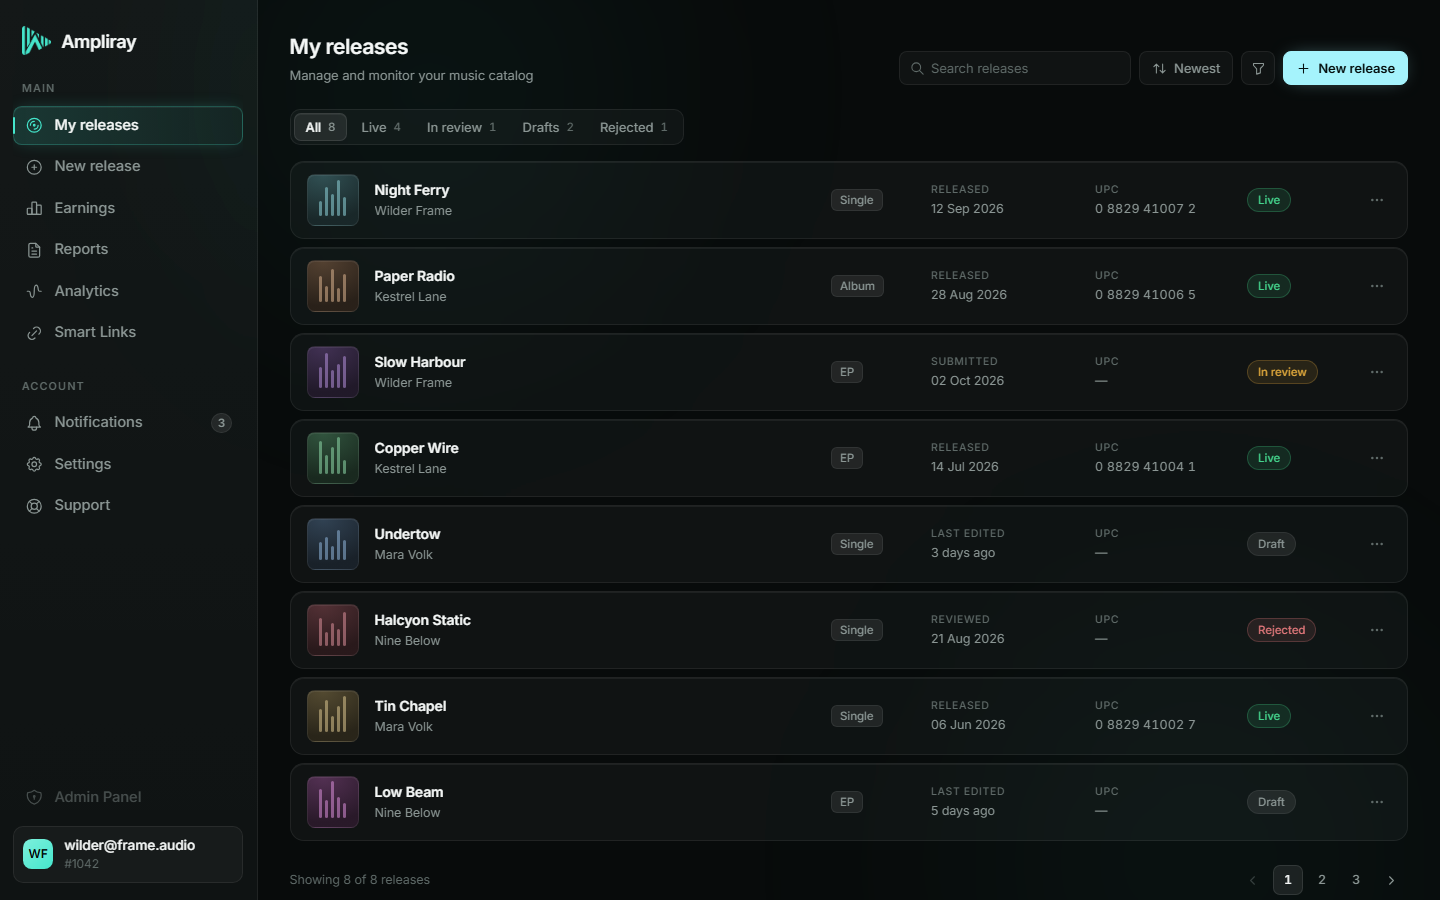
Task: Open more options for Night Ferry
Action: [x=1377, y=200]
